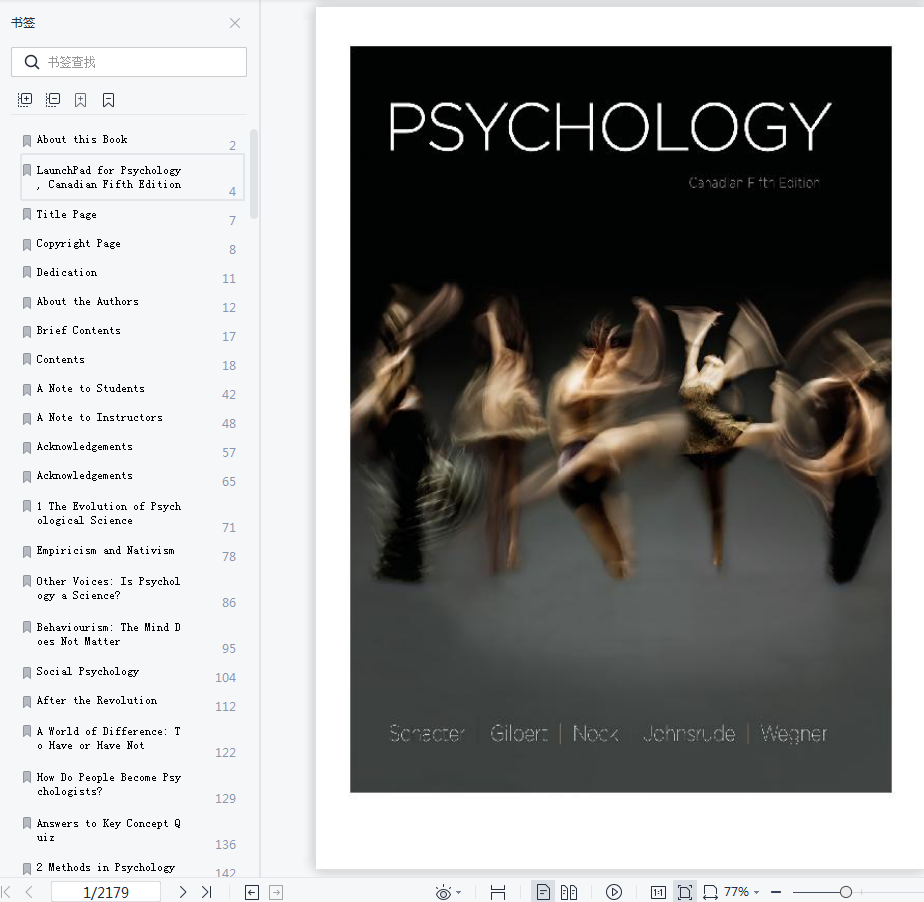Open the About this Book bookmark
The width and height of the screenshot is (924, 902).
pyautogui.click(x=82, y=140)
